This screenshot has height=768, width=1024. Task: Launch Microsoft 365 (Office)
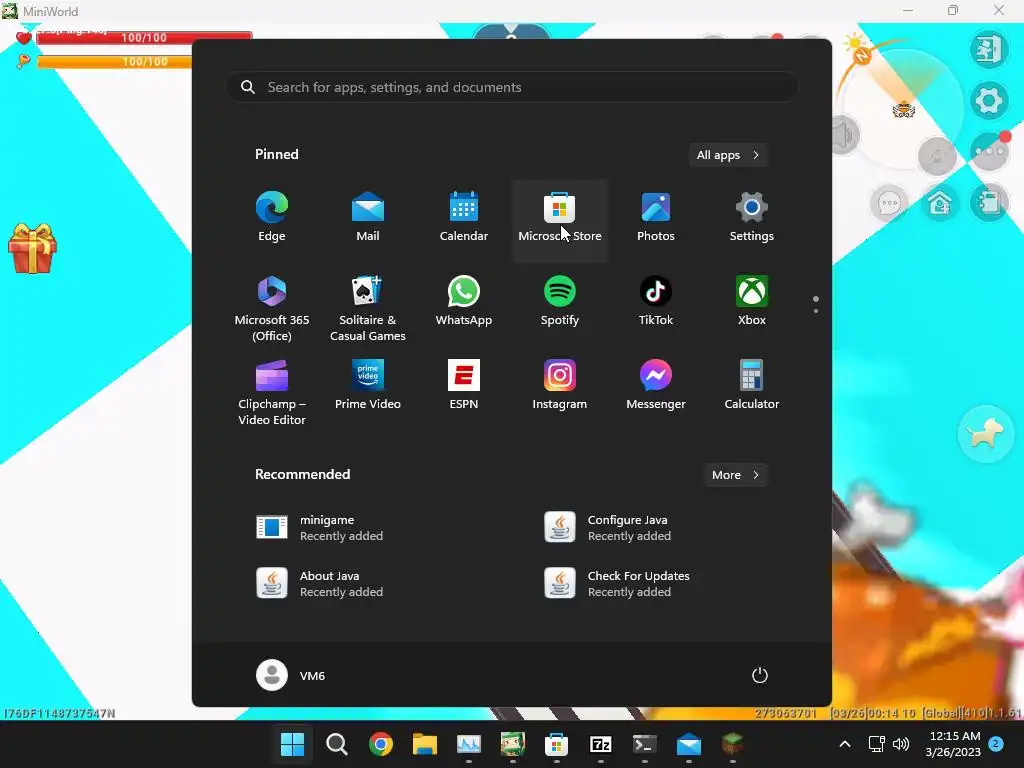point(272,309)
